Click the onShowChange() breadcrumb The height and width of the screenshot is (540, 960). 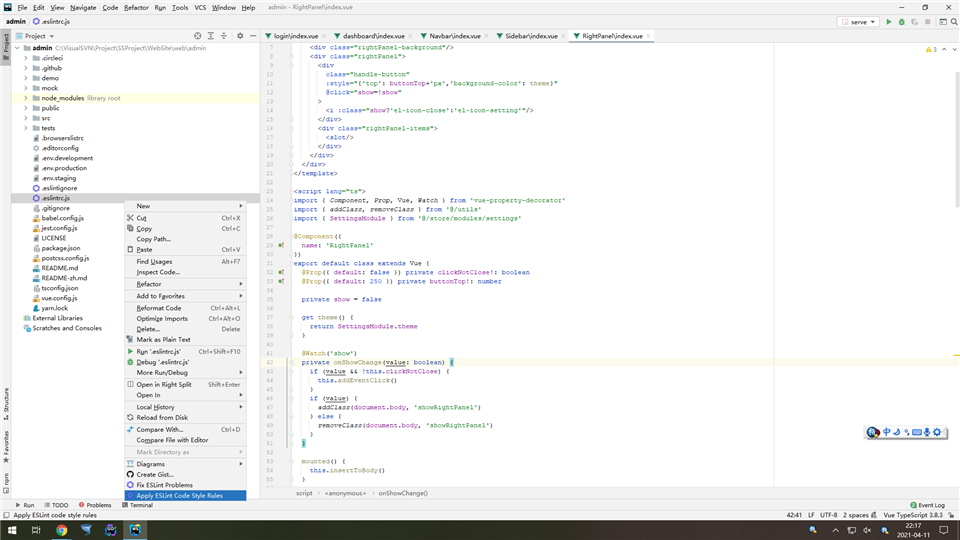(403, 493)
